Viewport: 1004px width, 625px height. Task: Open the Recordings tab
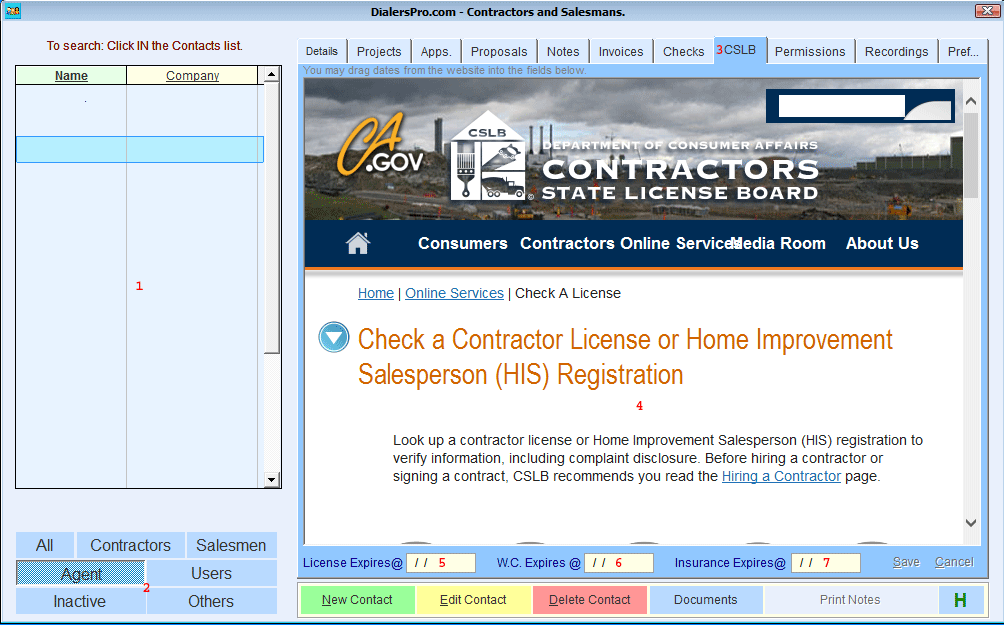(896, 51)
